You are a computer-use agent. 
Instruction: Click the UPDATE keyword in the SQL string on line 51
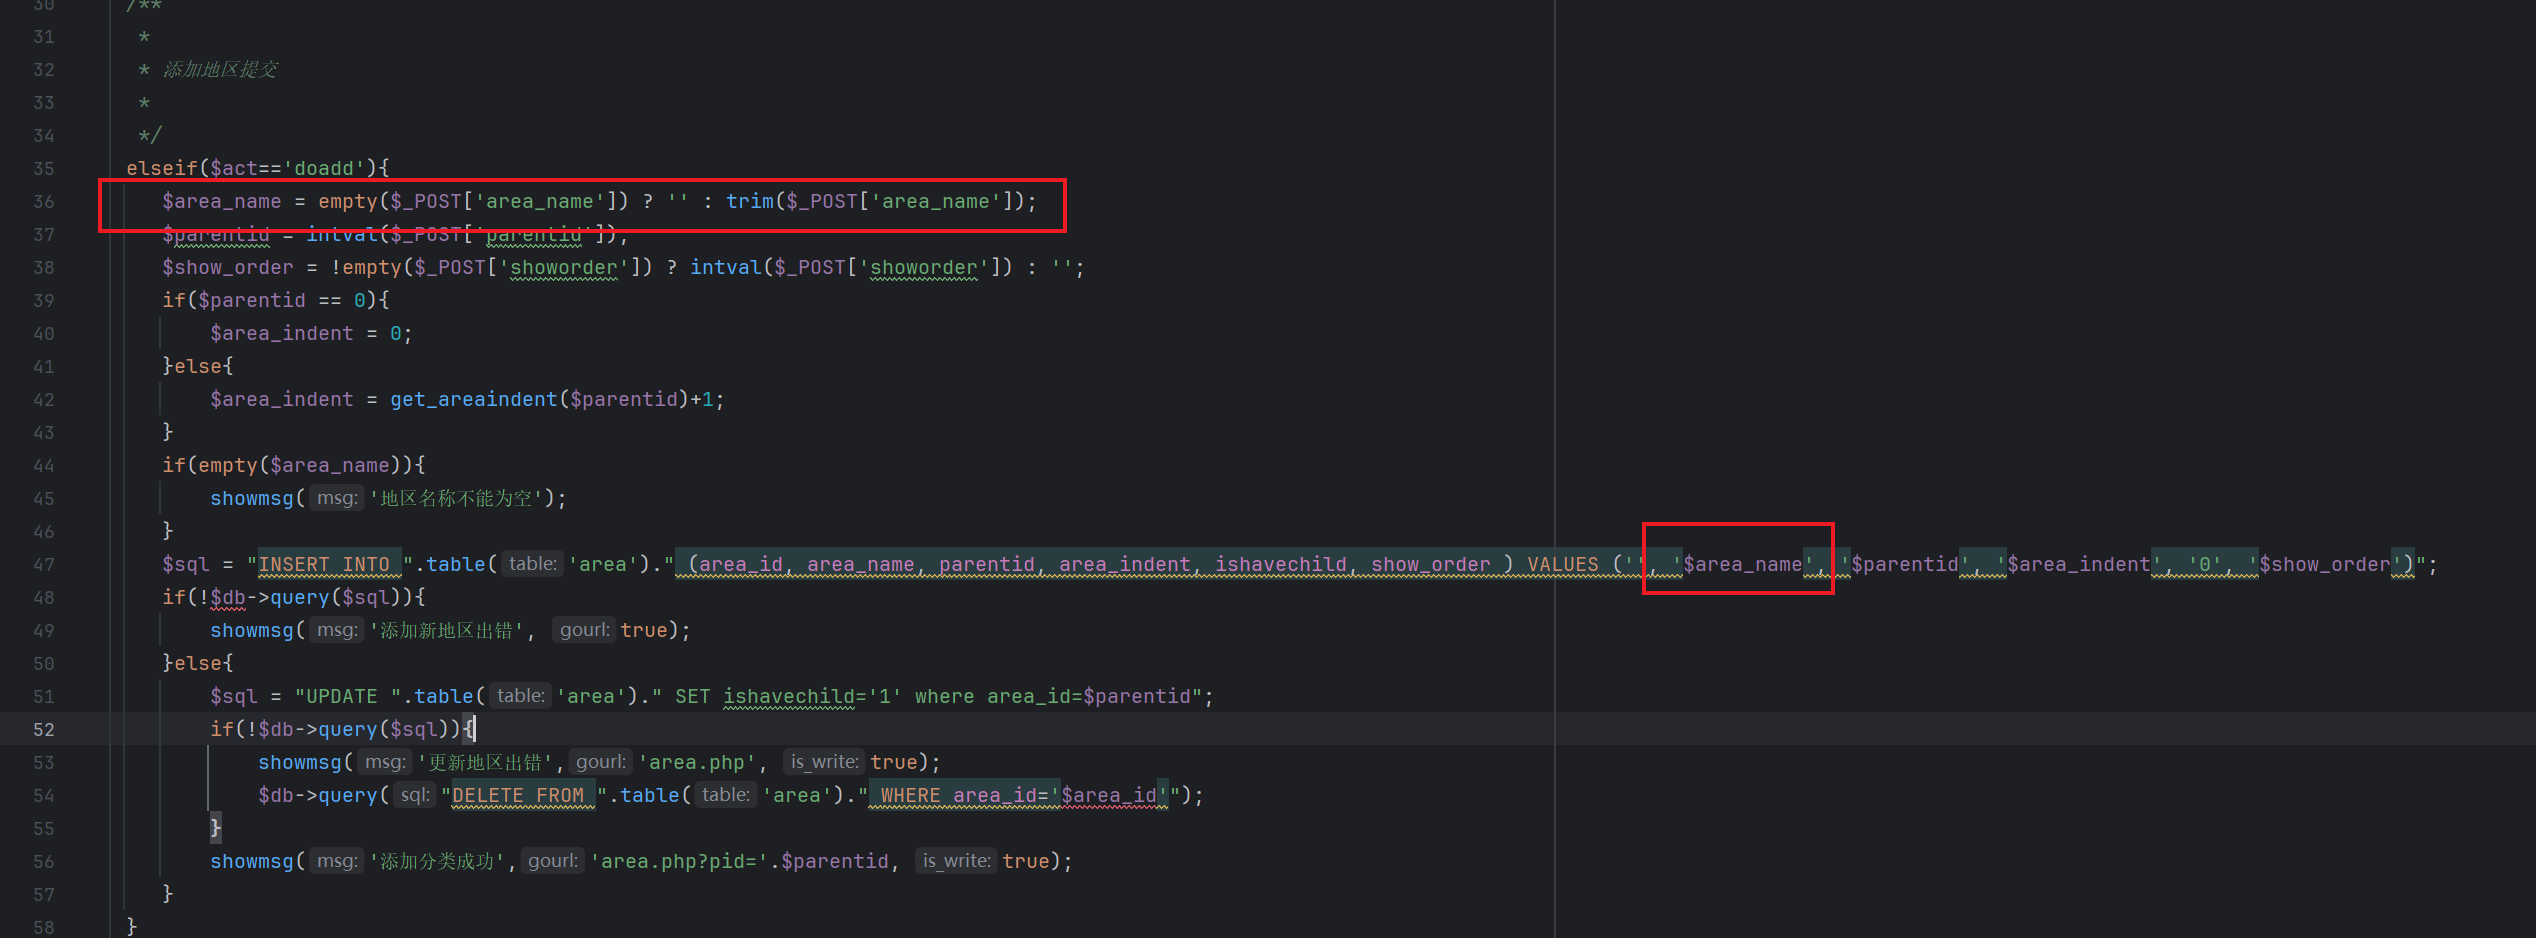(342, 696)
